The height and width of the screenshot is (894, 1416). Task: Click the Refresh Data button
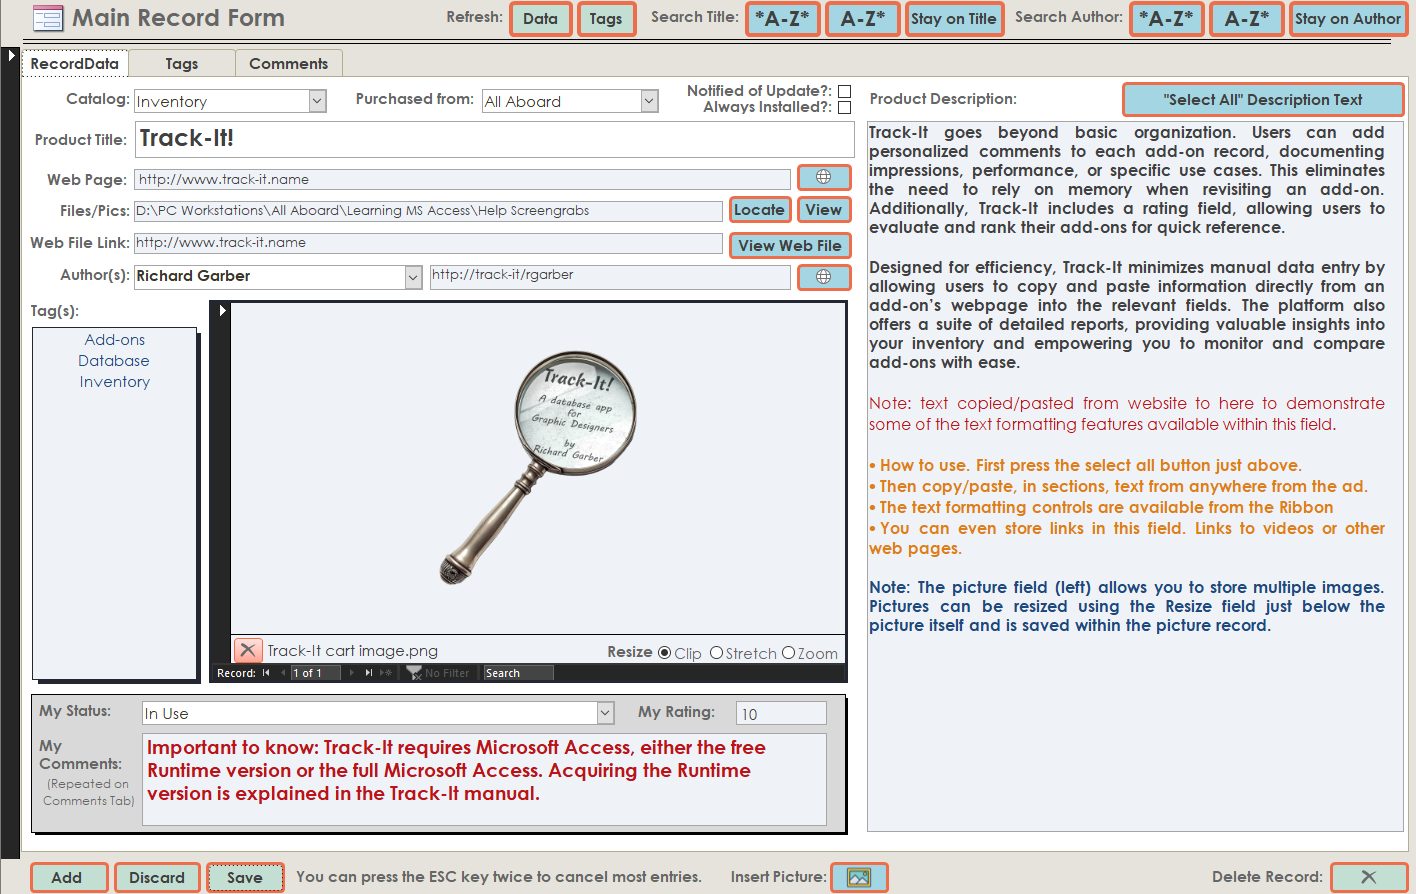click(x=541, y=18)
